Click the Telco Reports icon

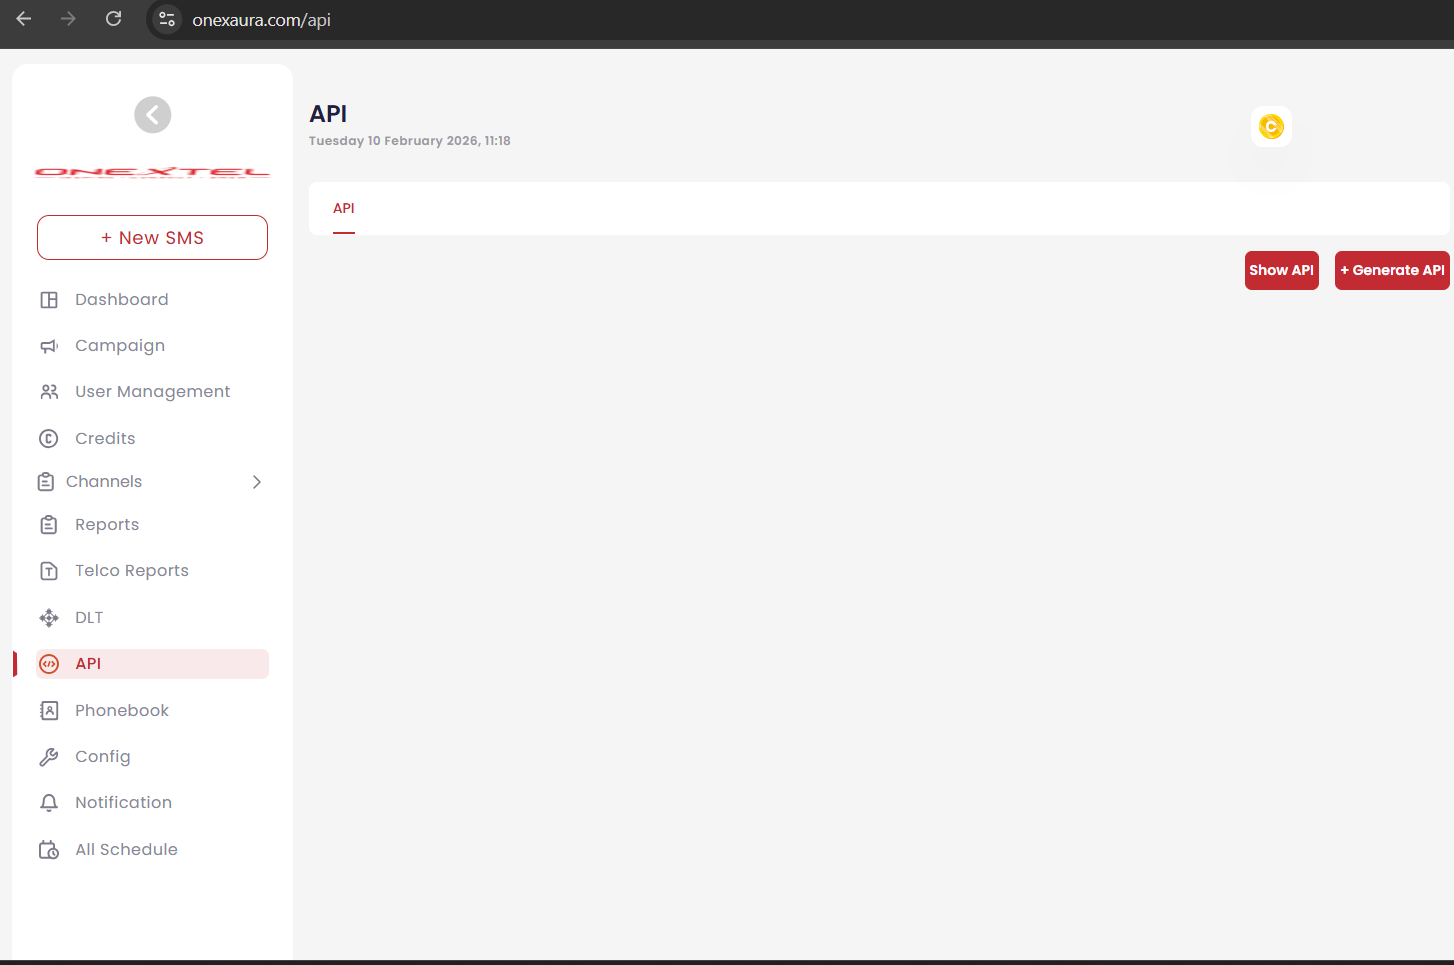(x=49, y=571)
